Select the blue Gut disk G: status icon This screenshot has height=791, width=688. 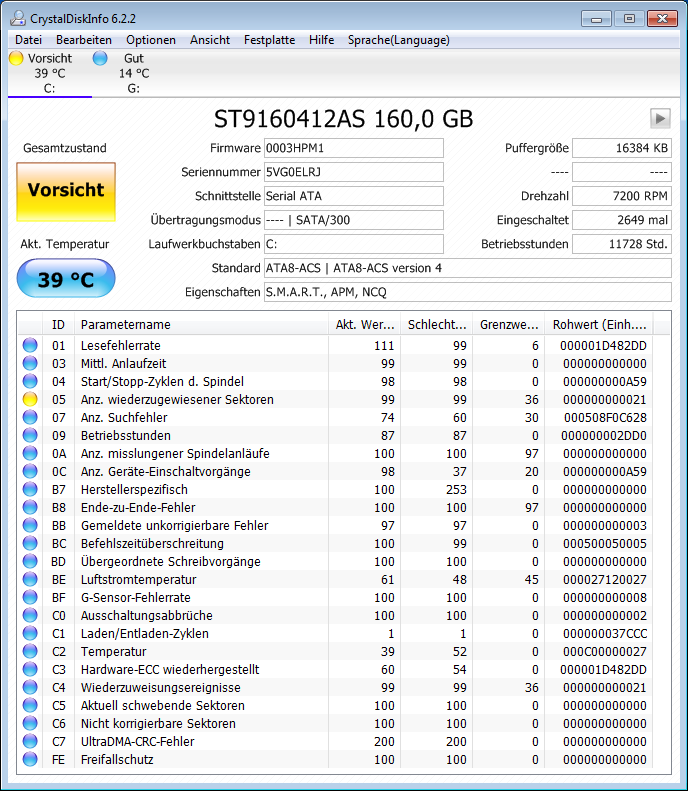[x=100, y=58]
